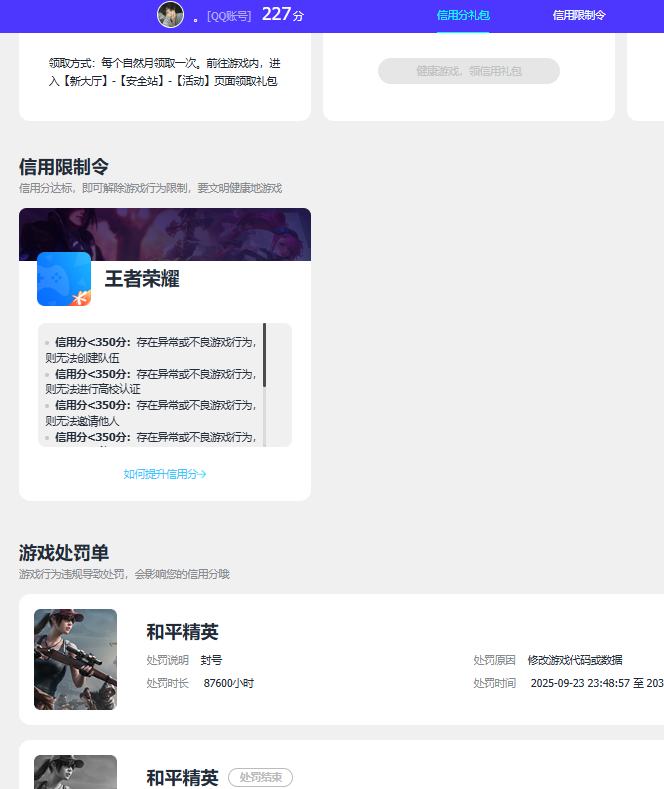Viewport: 664px width, 789px height.
Task: Click the scrollbar in restriction list
Action: click(x=265, y=355)
